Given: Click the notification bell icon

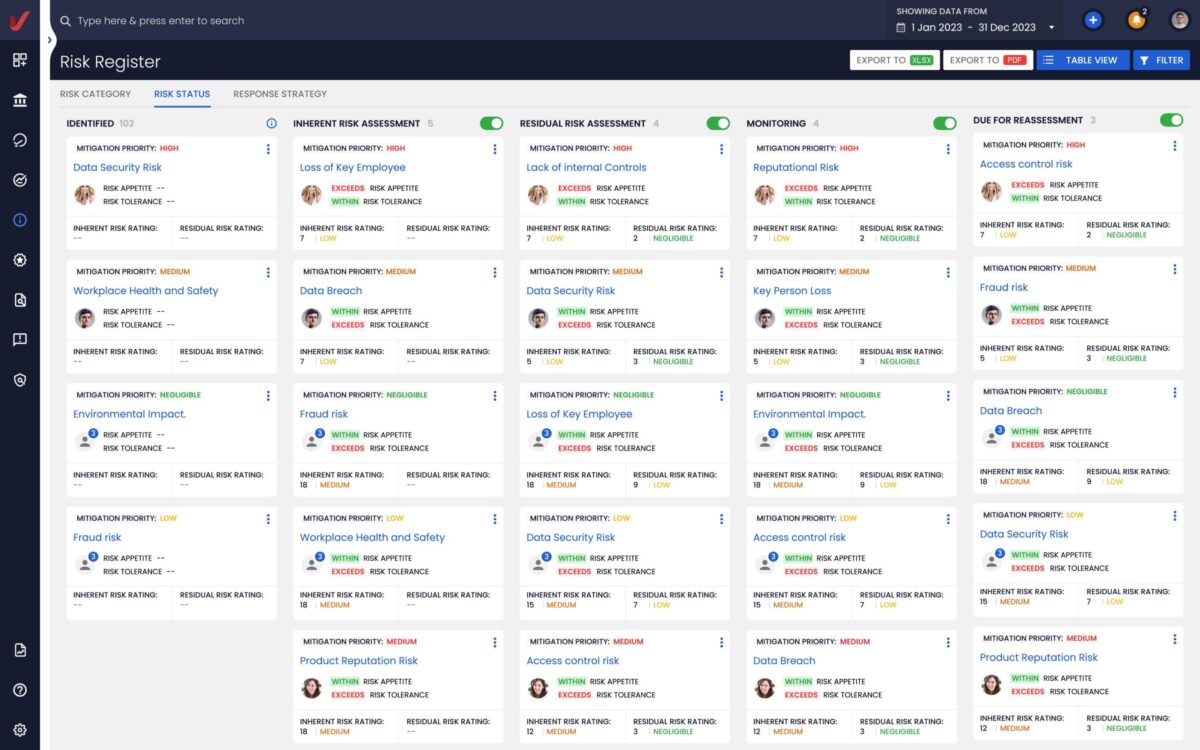Looking at the screenshot, I should 1136,20.
